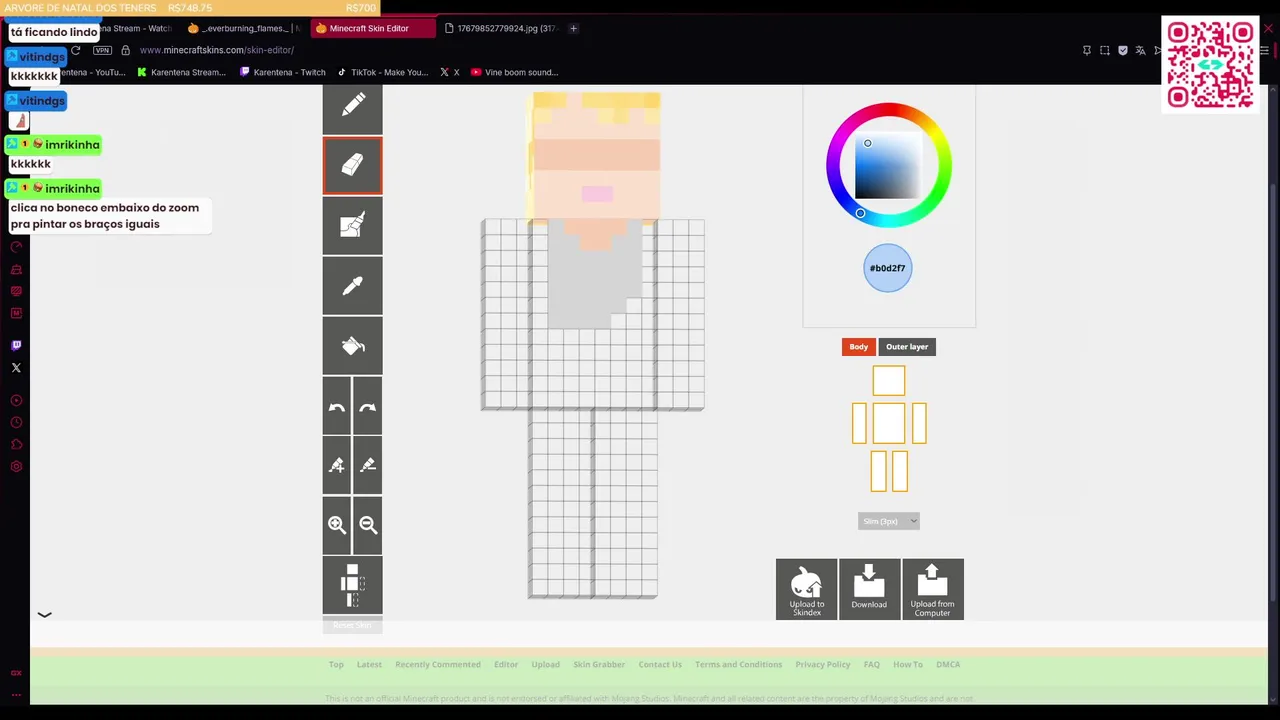Select the darken color tool
Image resolution: width=1280 pixels, height=720 pixels.
coord(368,465)
